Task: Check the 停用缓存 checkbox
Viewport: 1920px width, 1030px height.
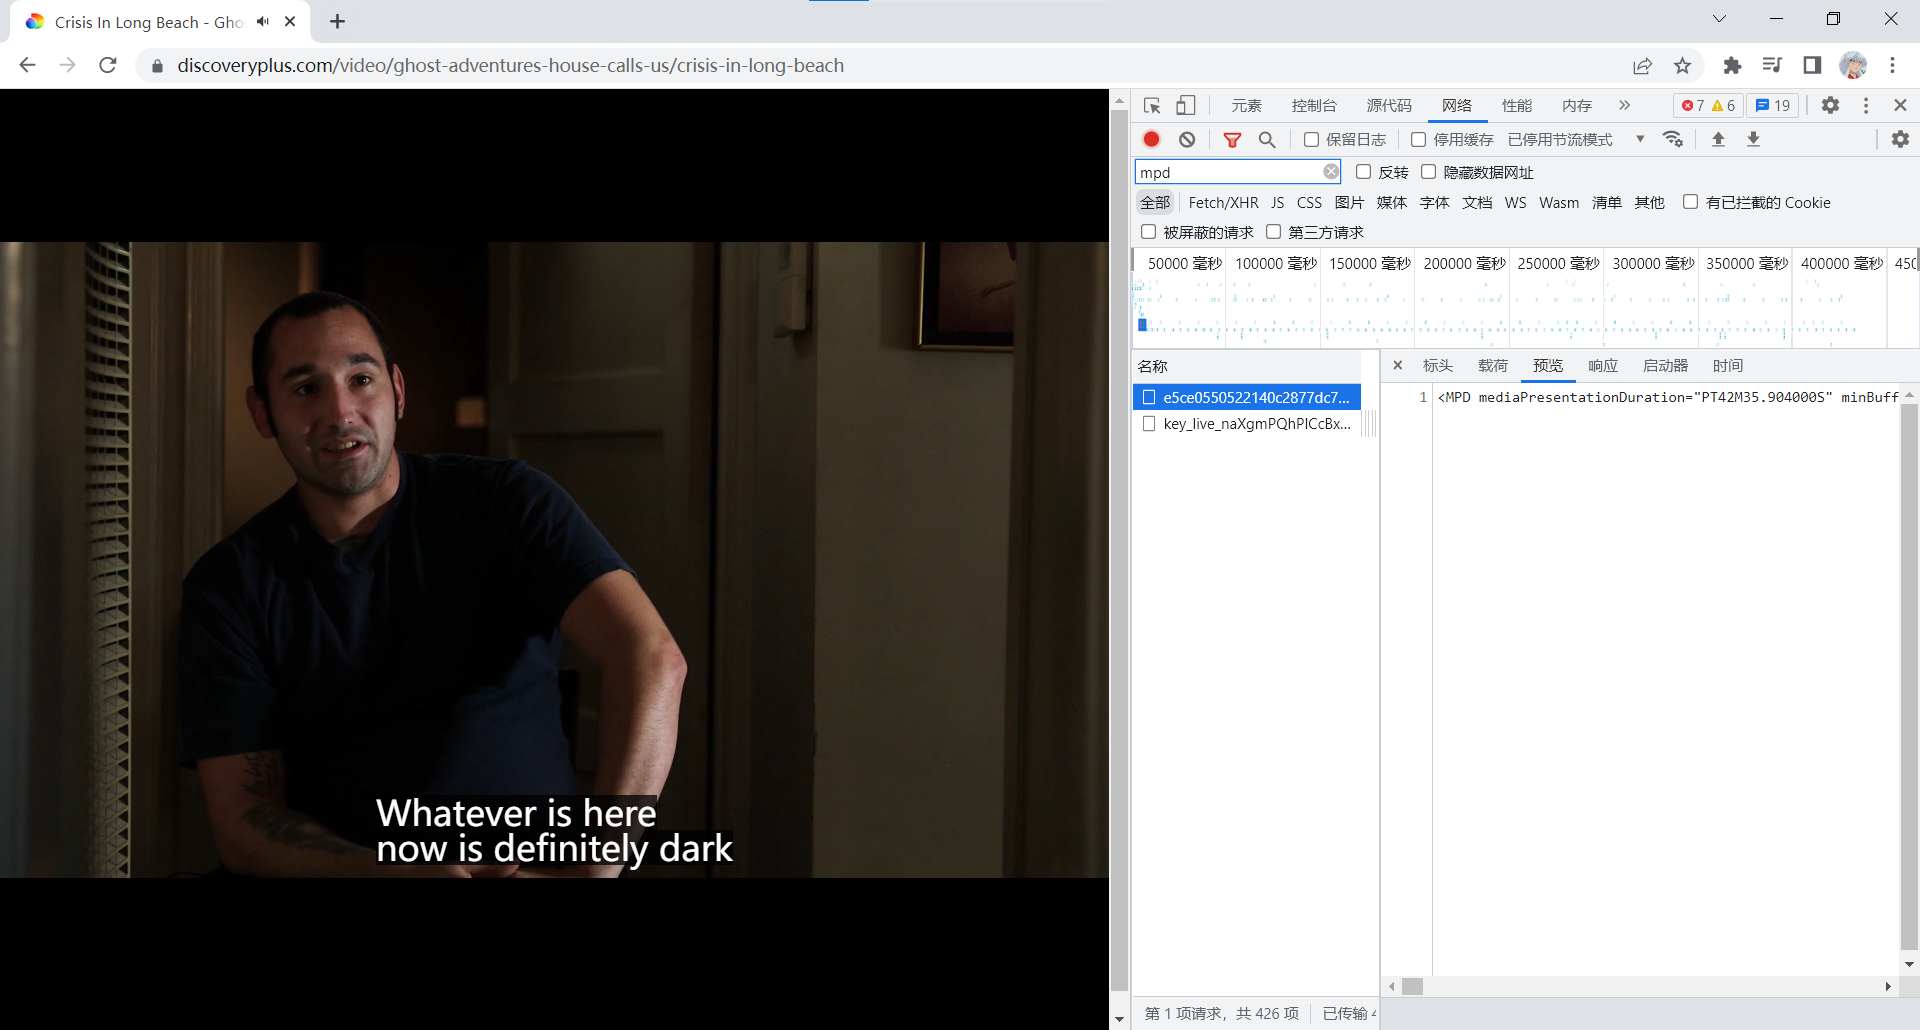Action: coord(1418,140)
